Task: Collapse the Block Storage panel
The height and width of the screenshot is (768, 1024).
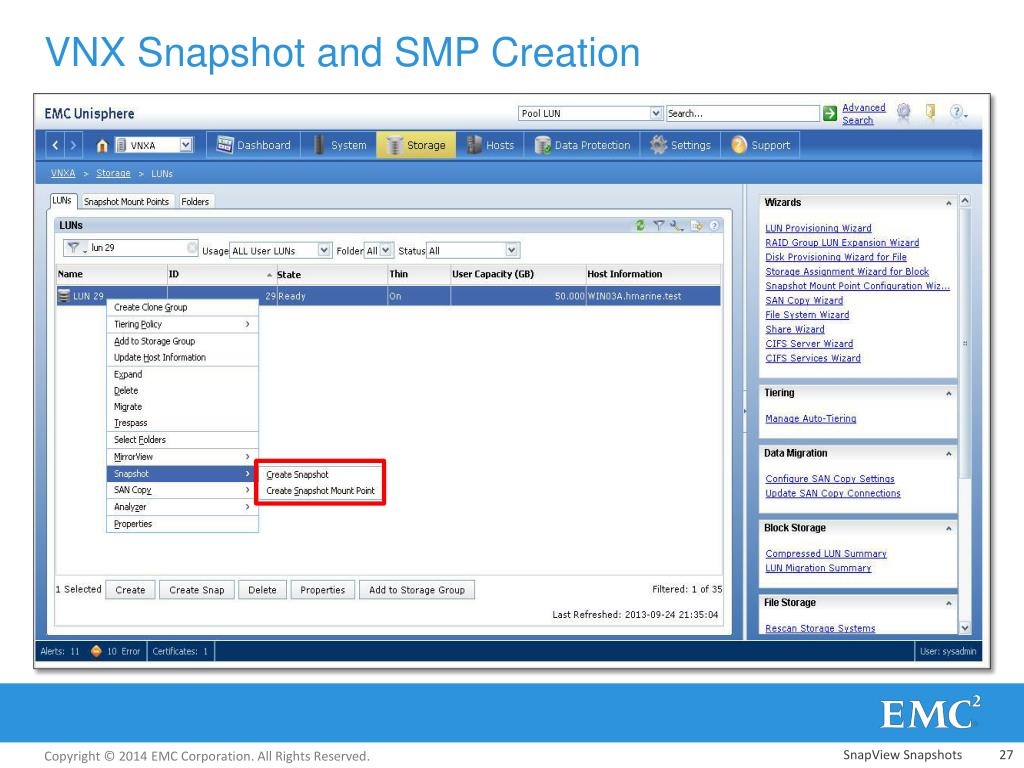Action: (948, 528)
